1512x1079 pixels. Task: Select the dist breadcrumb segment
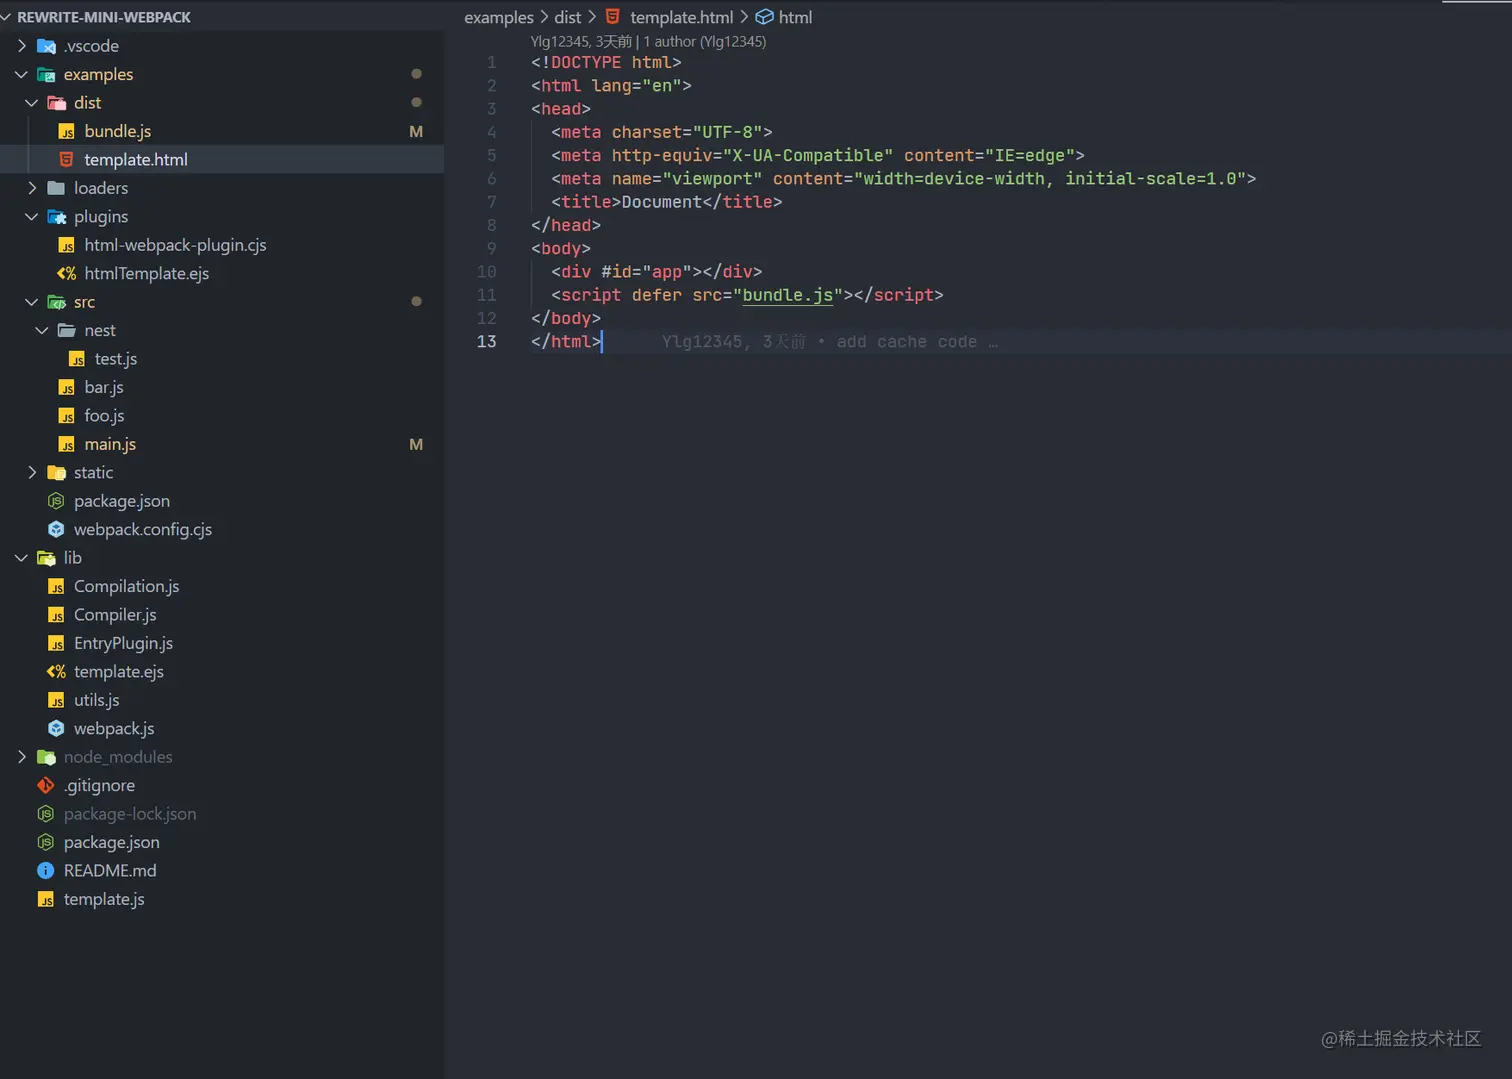(568, 17)
